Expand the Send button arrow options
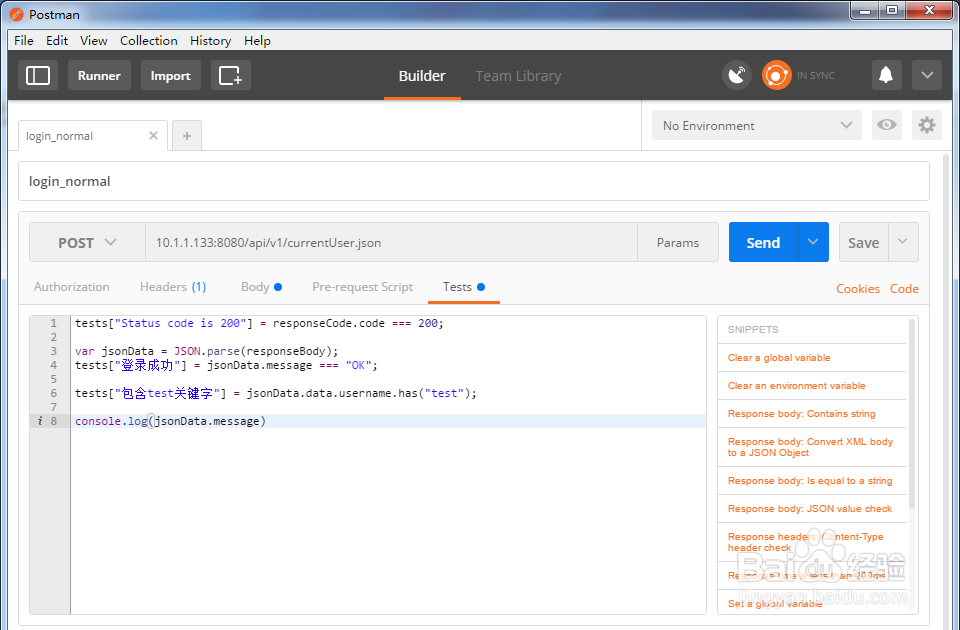 813,242
